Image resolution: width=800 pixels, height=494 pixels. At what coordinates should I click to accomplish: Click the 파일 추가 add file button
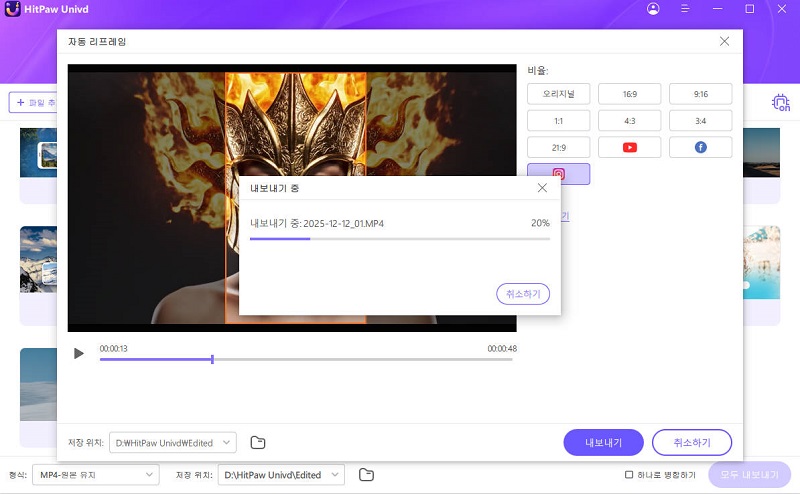[x=33, y=103]
